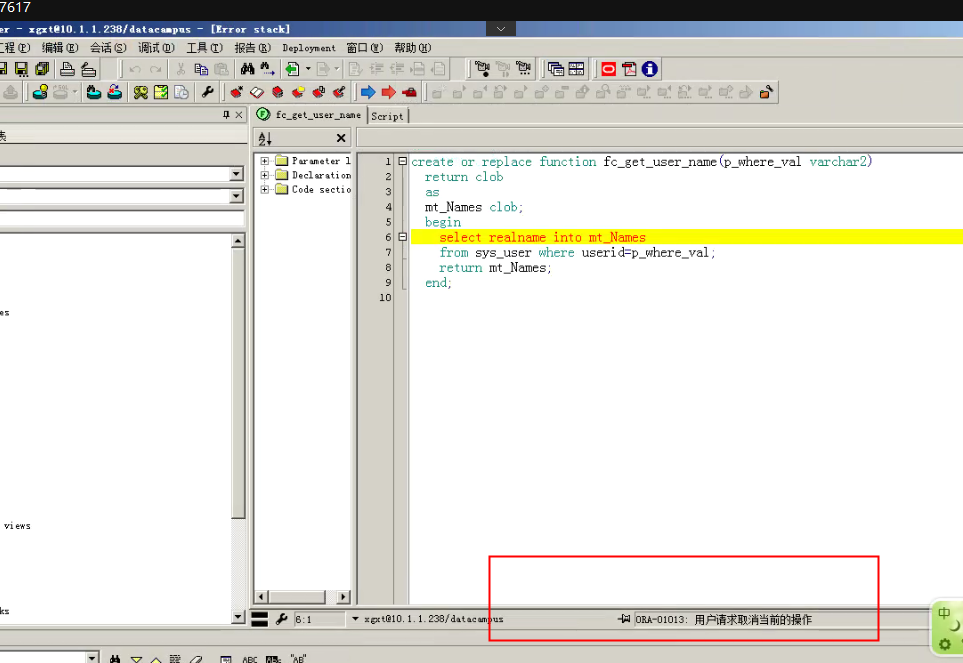Click the binoculars Find icon
Image resolution: width=963 pixels, height=663 pixels.
click(x=248, y=69)
